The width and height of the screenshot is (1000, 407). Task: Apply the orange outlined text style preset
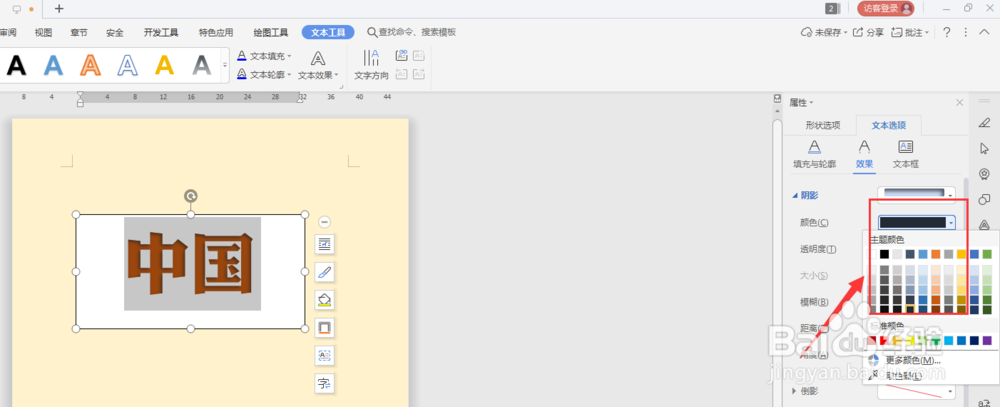[91, 65]
